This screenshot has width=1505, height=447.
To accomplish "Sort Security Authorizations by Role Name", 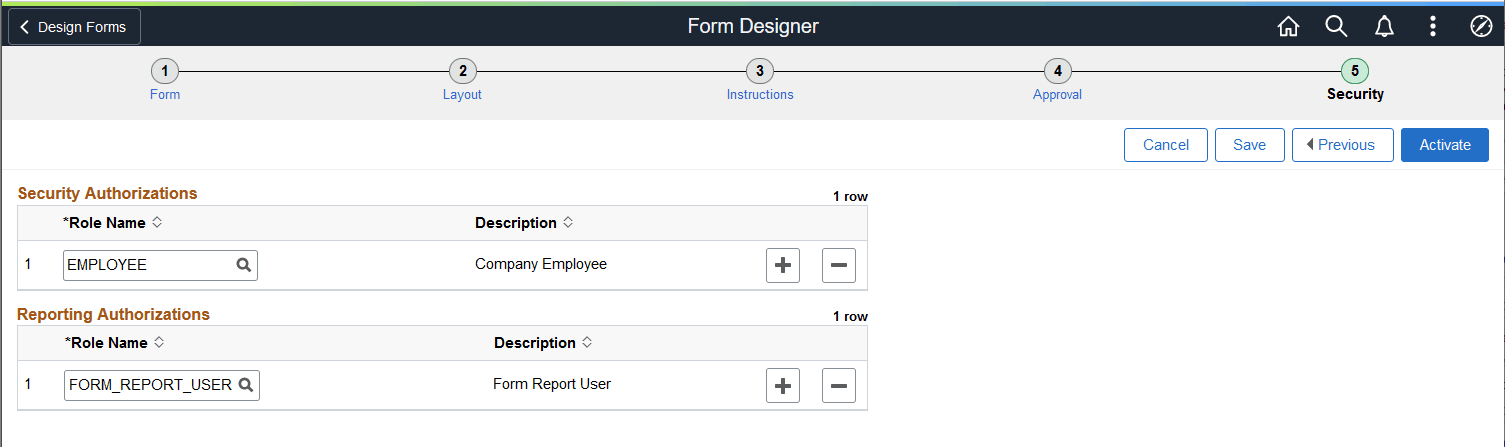I will click(113, 223).
